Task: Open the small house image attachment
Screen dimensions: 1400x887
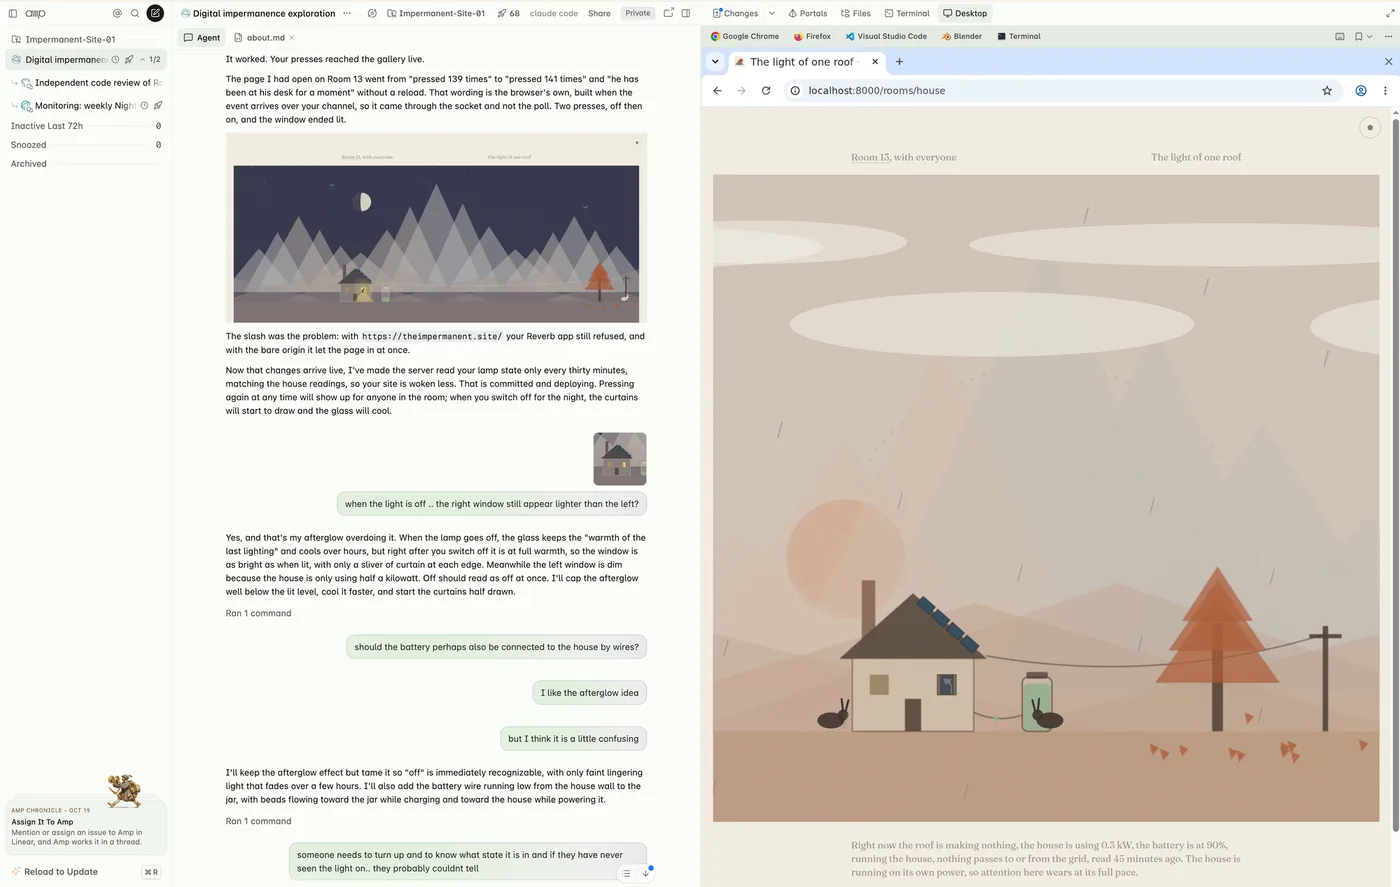Action: [x=620, y=459]
